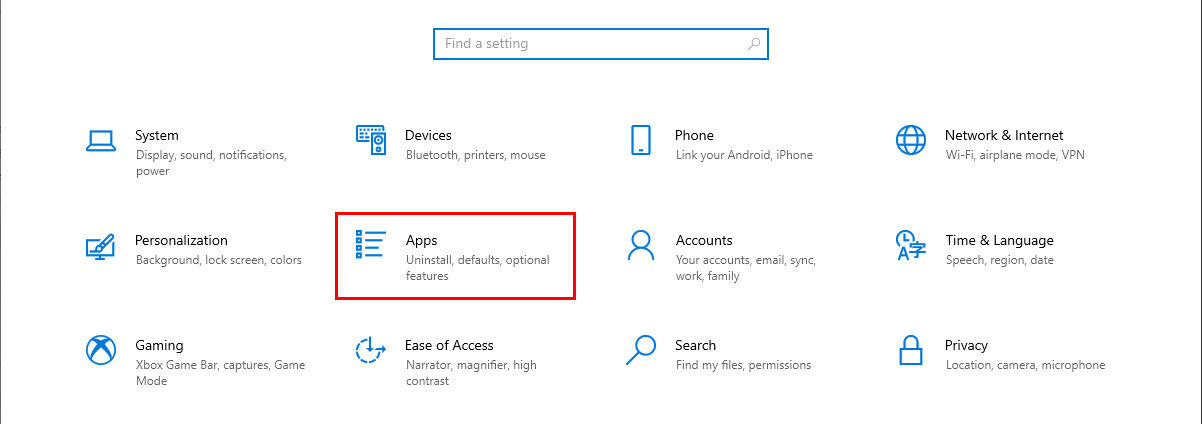Open the Apps list icon
The width and height of the screenshot is (1202, 424).
(x=371, y=245)
